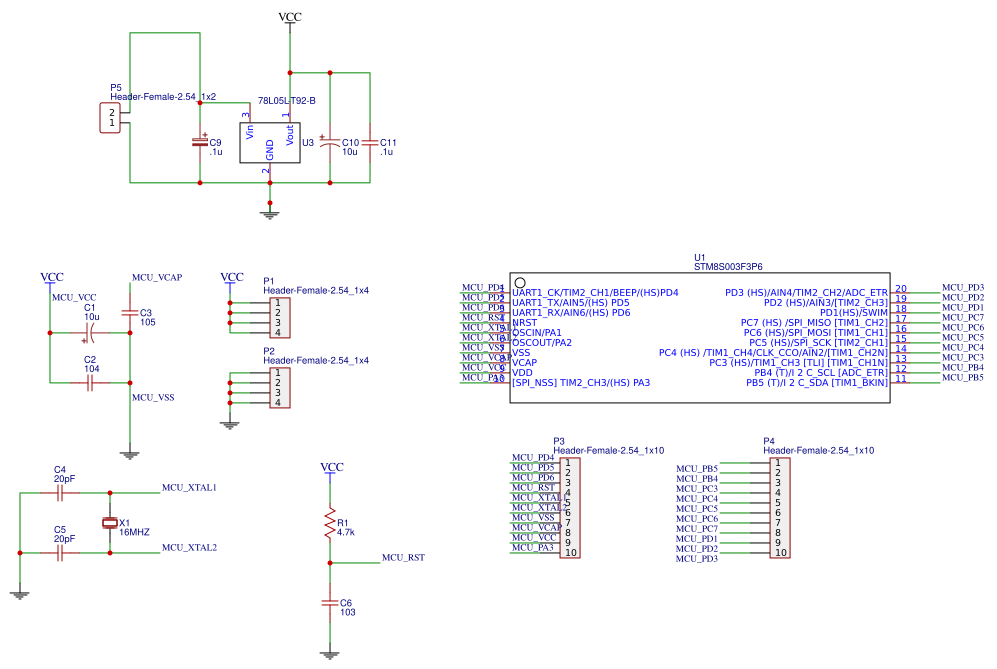Image resolution: width=997 pixels, height=669 pixels.
Task: Click the MCU_XTAL1 net label beside C4
Action: pos(189,488)
